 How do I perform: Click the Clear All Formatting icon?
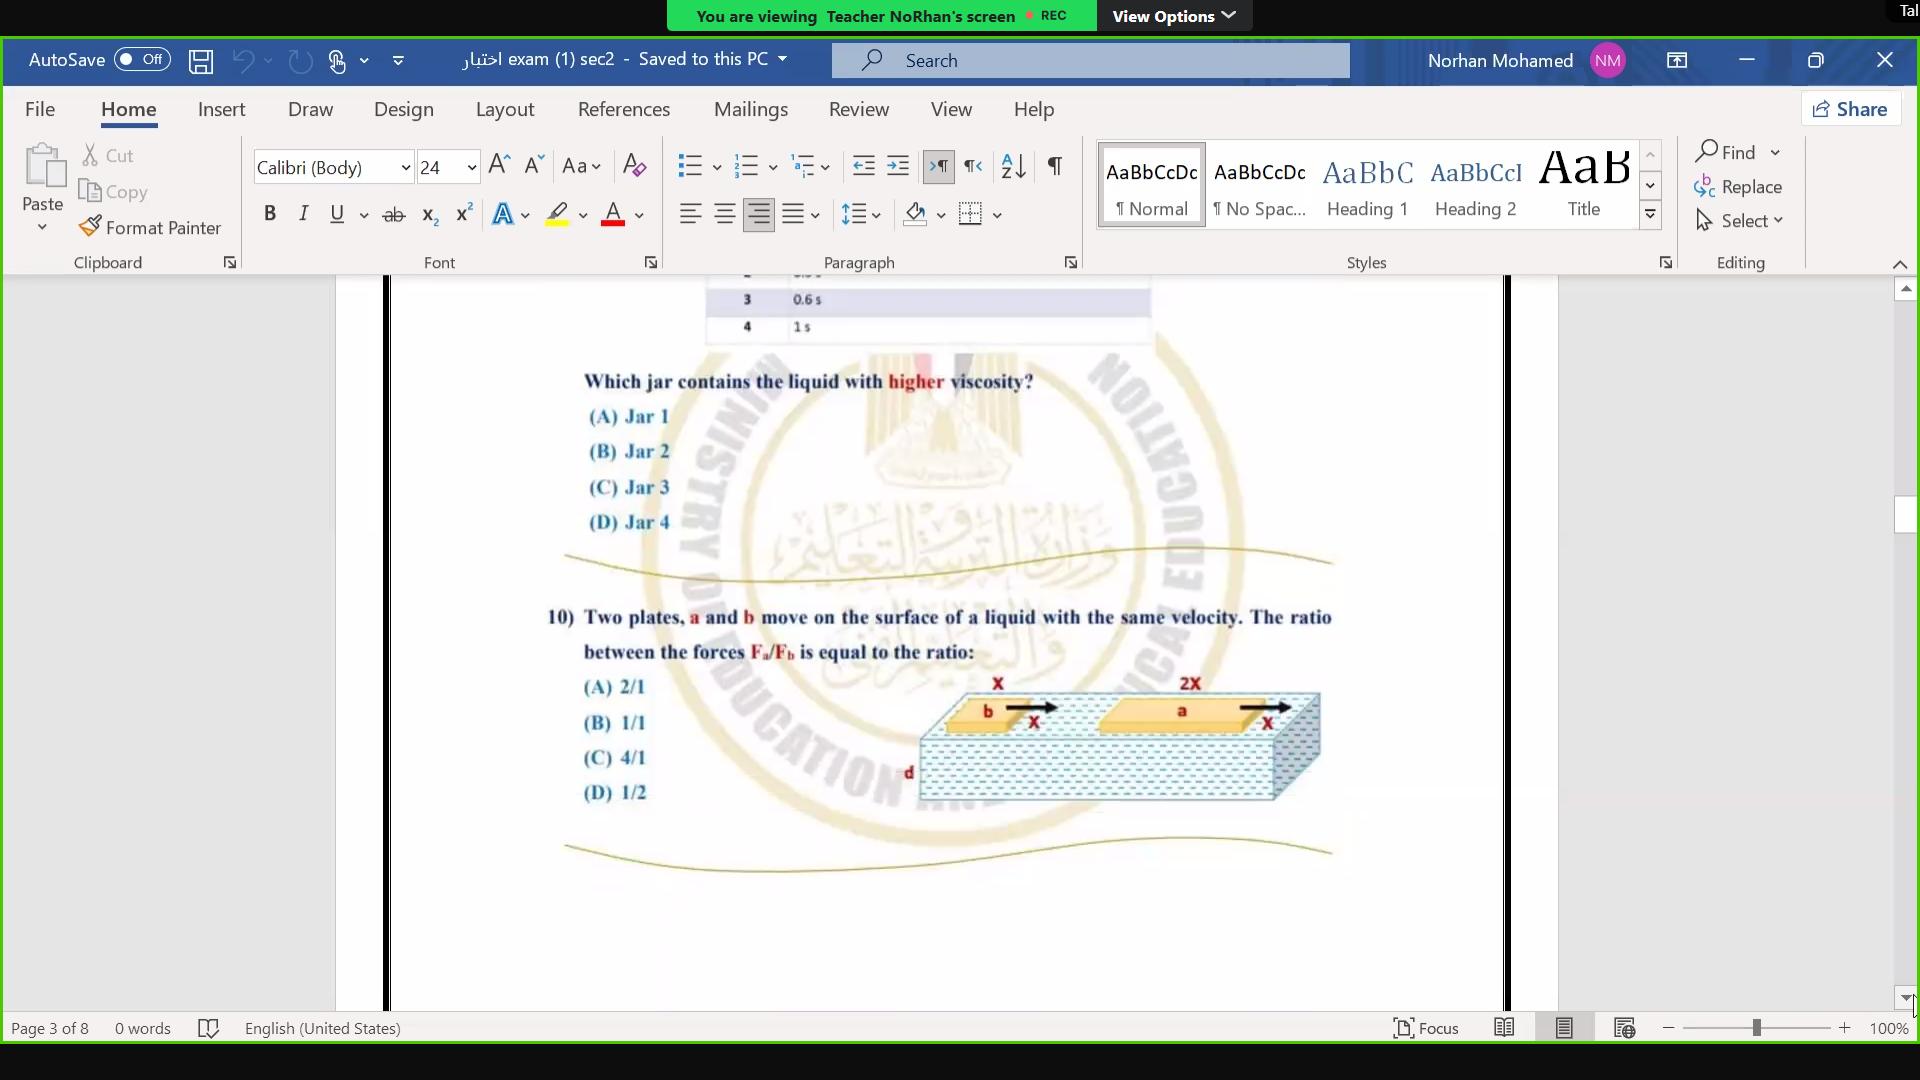634,166
